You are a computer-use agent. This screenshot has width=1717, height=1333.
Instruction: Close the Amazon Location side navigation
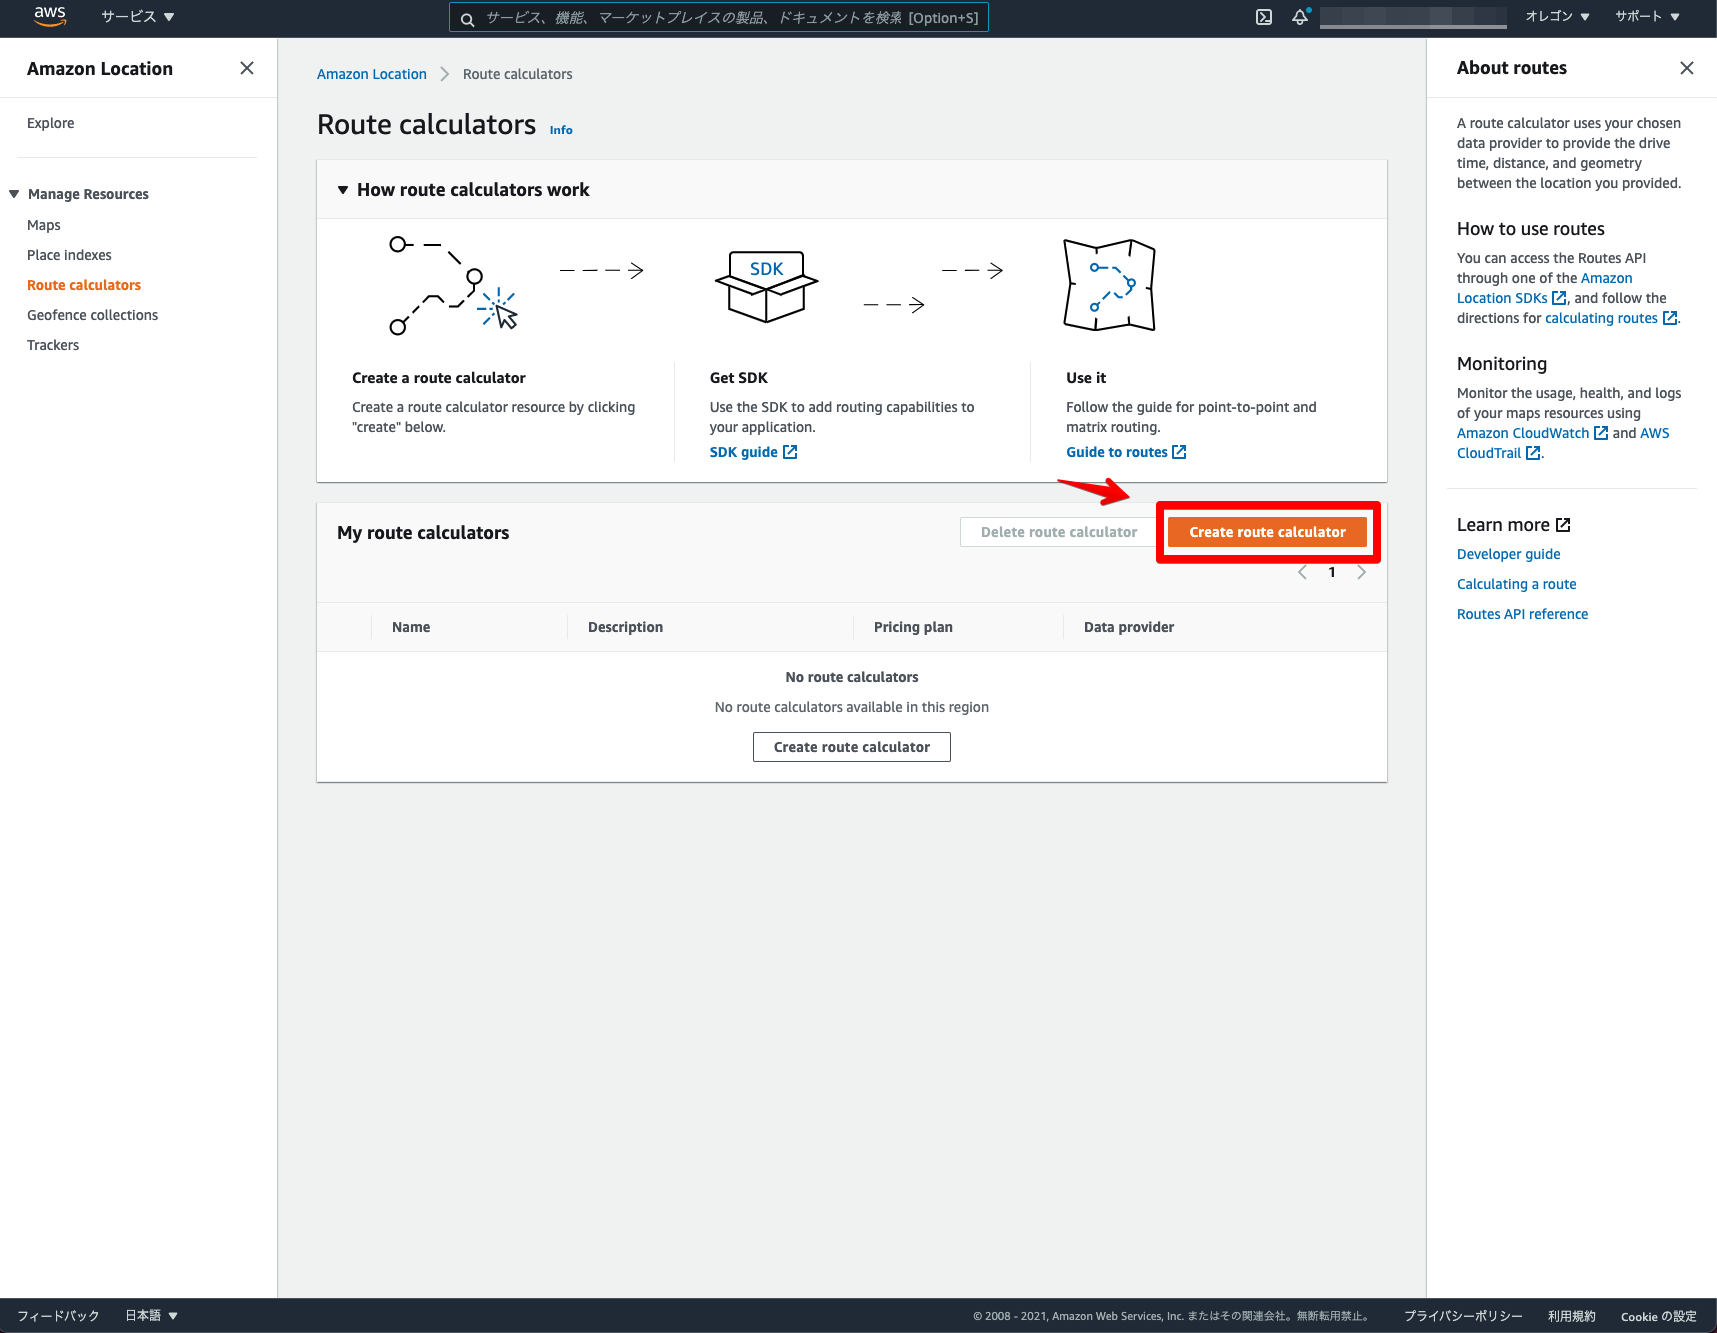[x=247, y=68]
